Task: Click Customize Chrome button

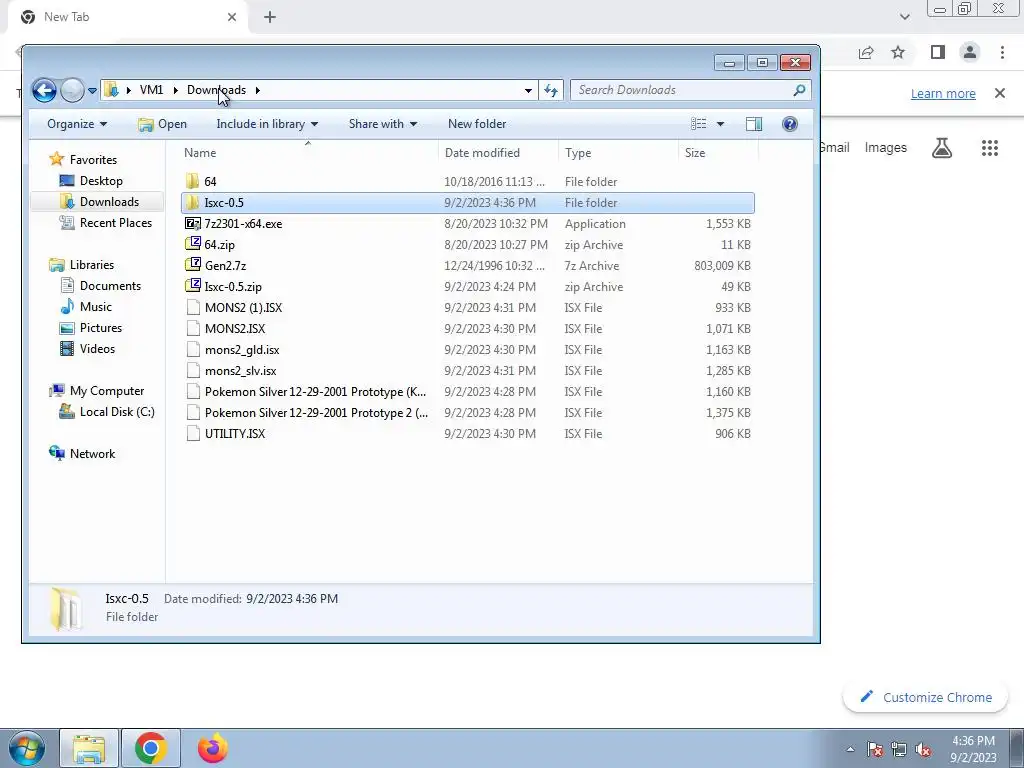Action: click(x=926, y=697)
